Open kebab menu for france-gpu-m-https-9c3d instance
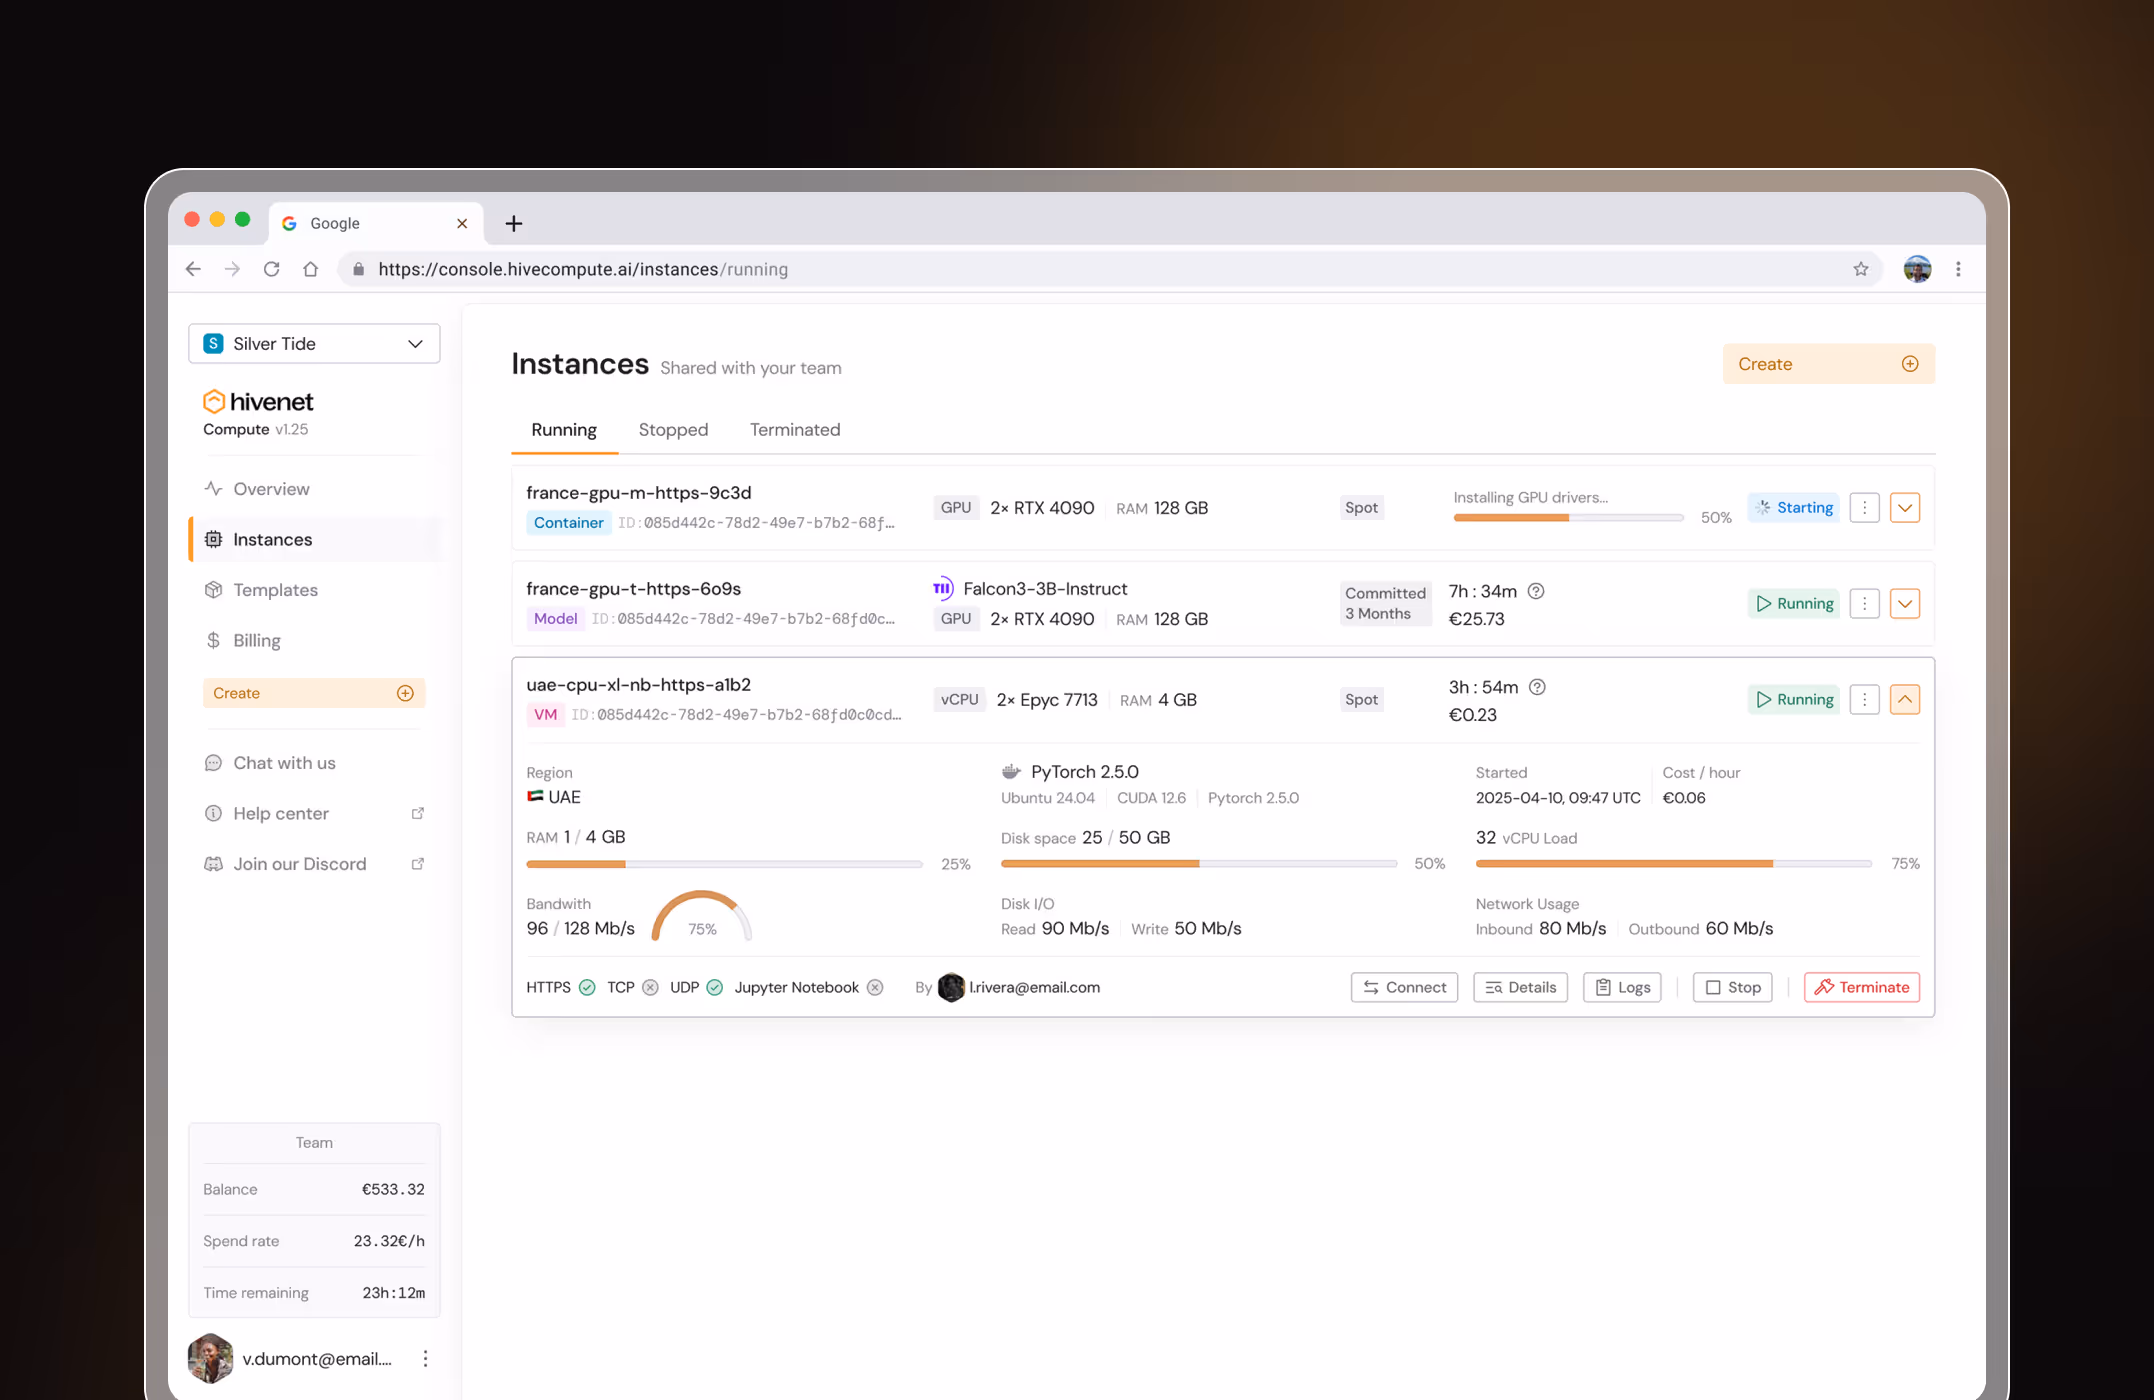The width and height of the screenshot is (2154, 1400). click(x=1864, y=507)
